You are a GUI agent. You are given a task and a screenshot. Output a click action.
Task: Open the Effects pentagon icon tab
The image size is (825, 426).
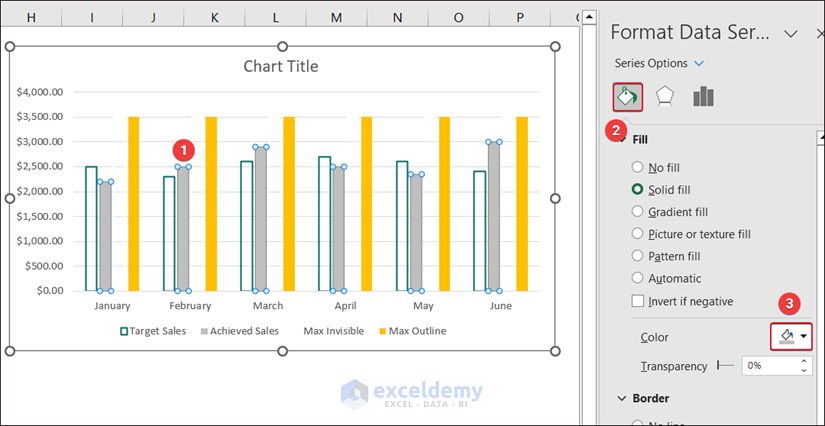pos(665,96)
